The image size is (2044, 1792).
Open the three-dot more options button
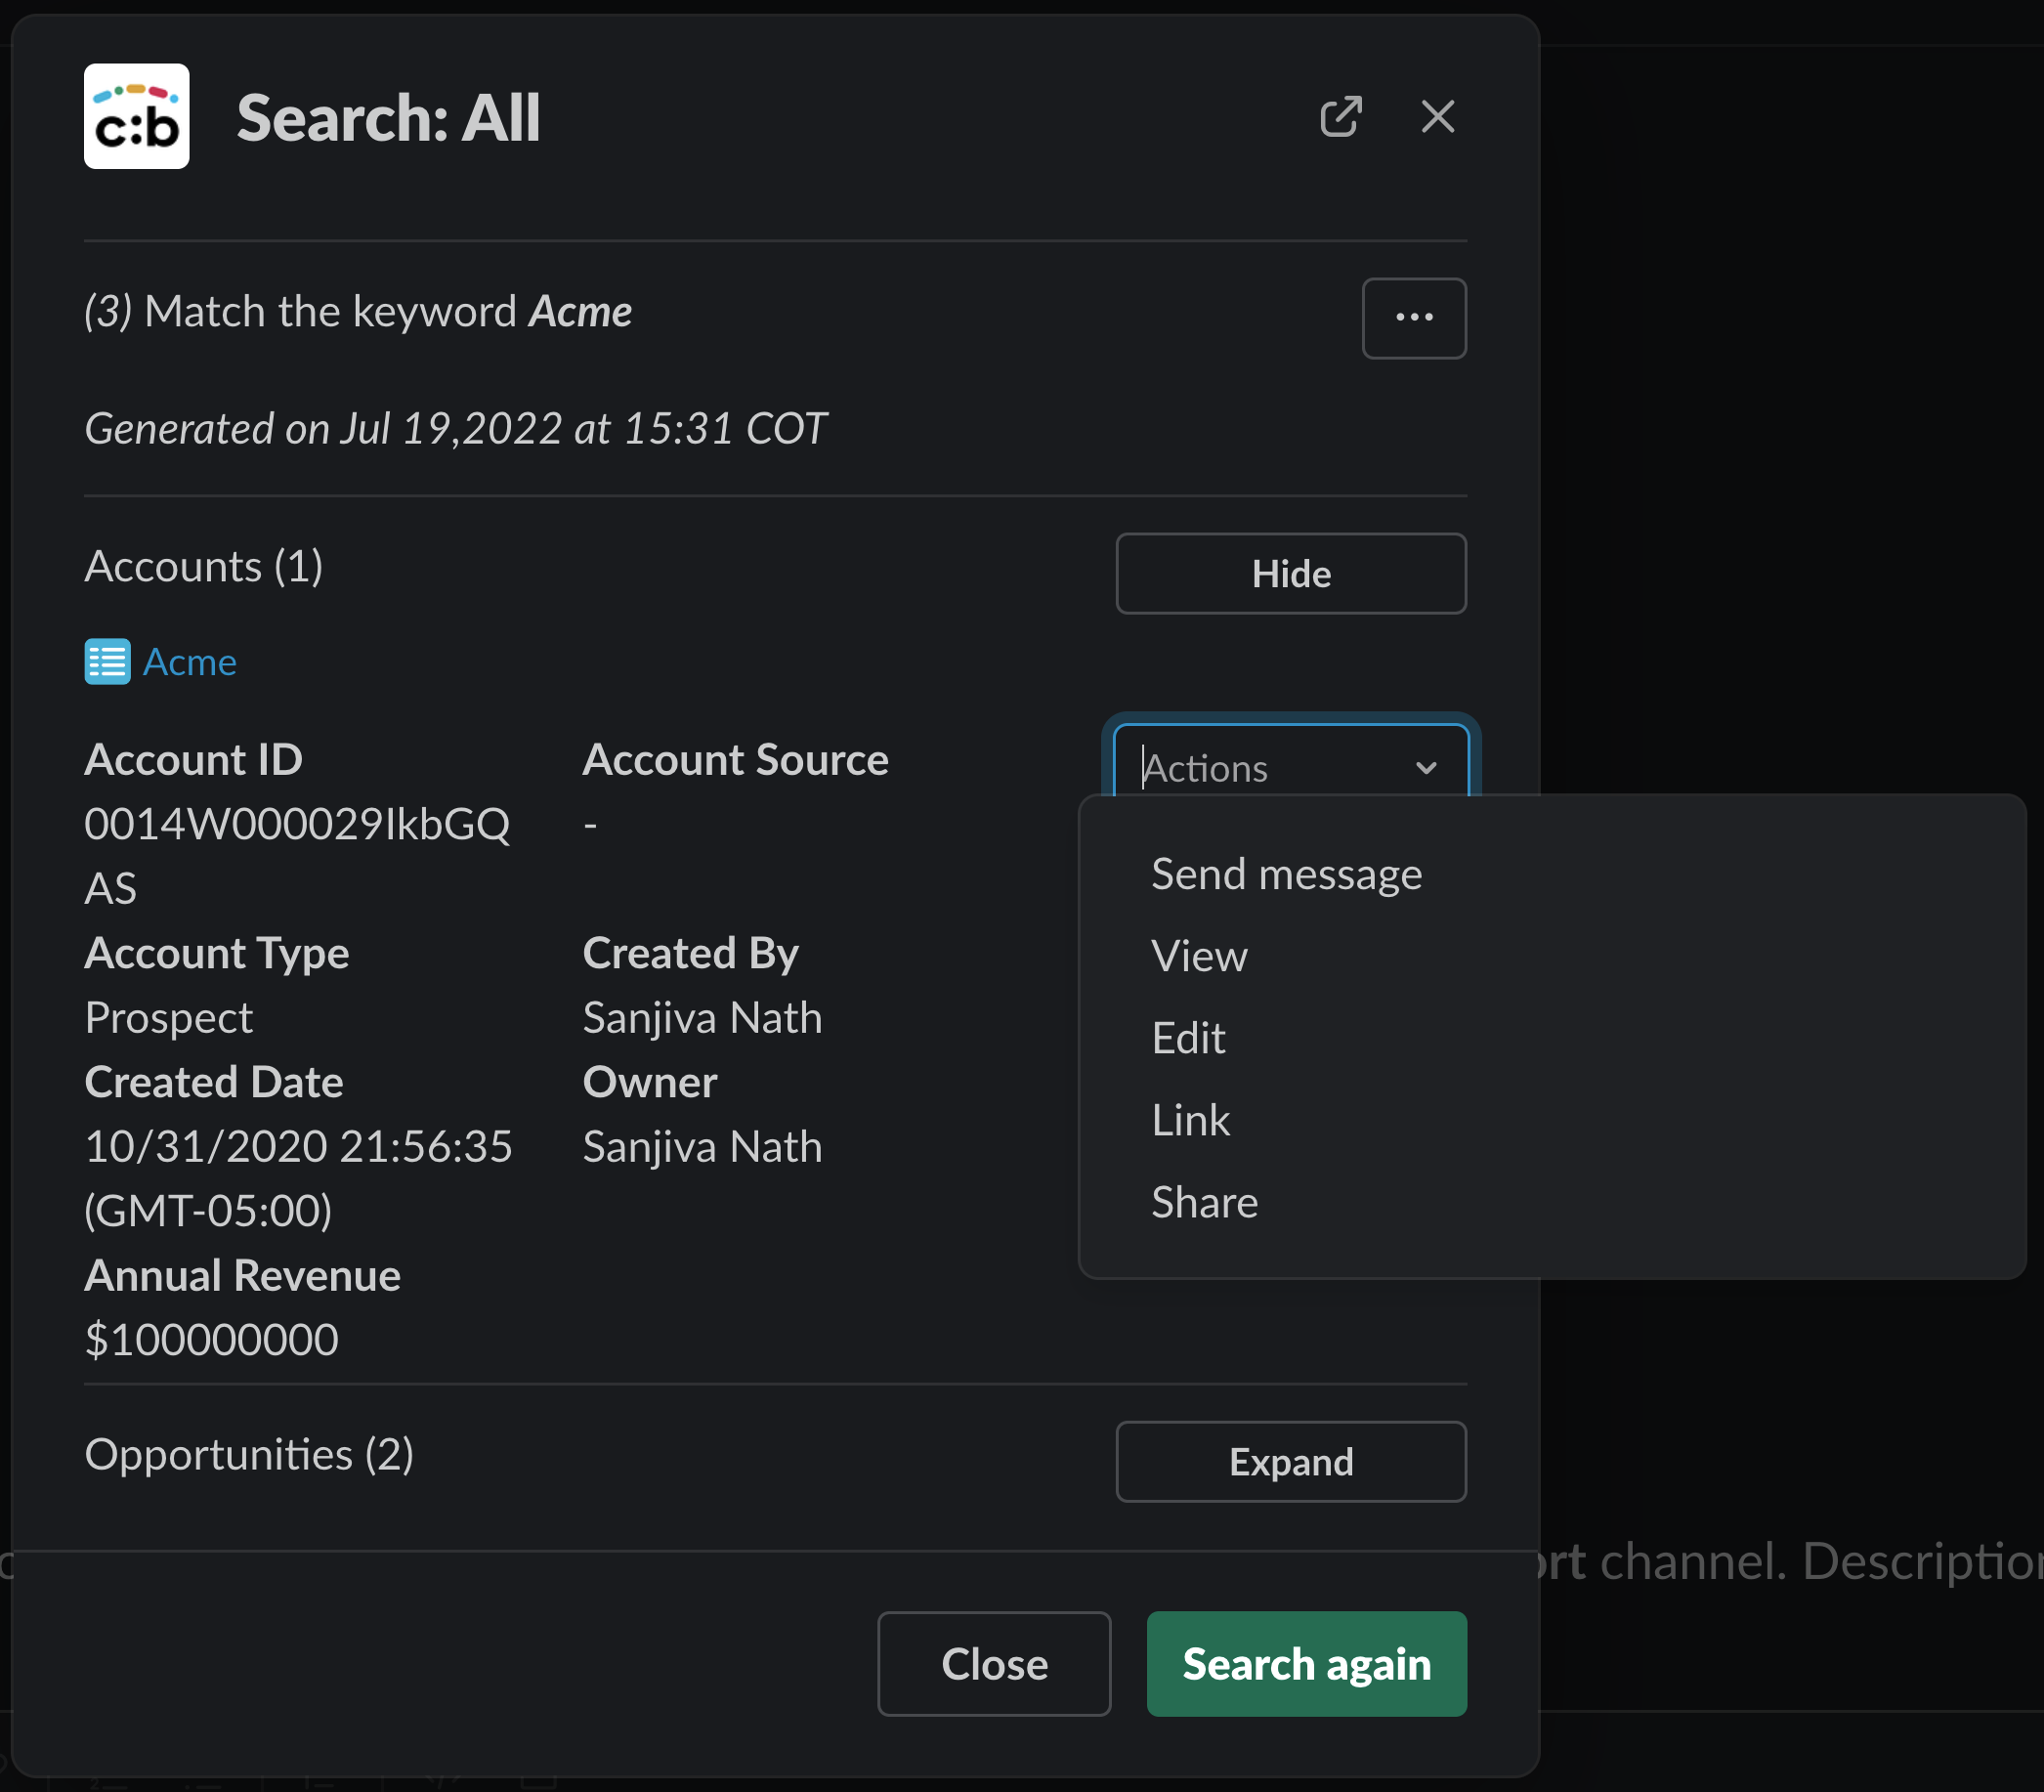1413,317
